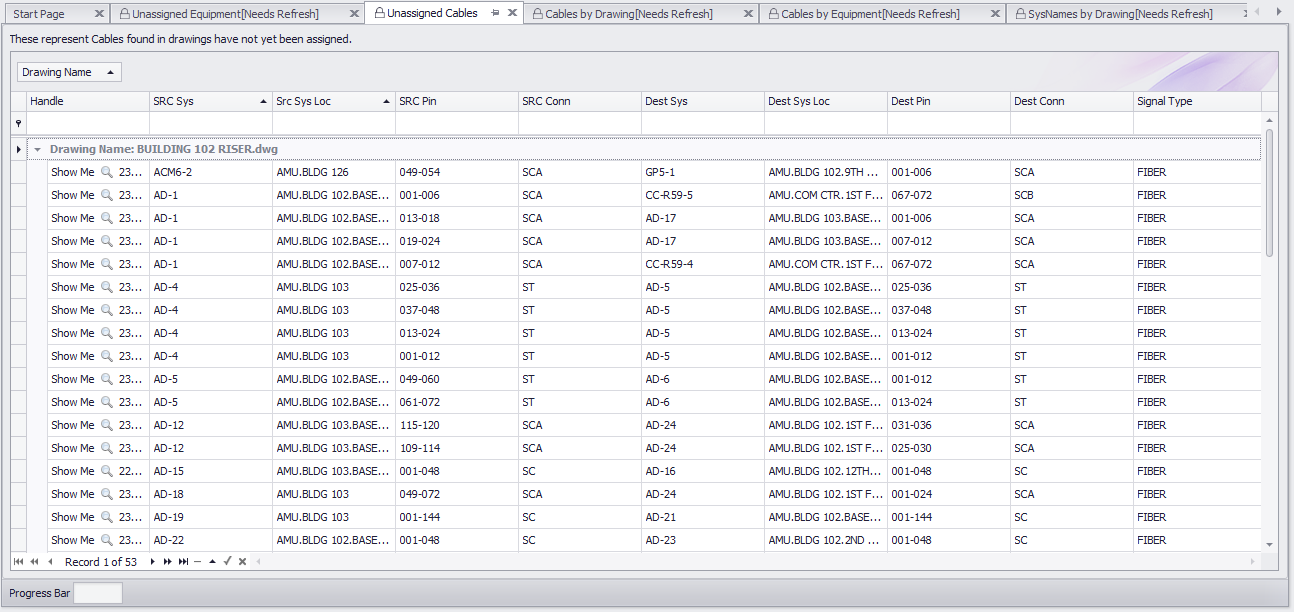Click magnifier icon in AD-12 115-120 row
1294x612 pixels.
pyautogui.click(x=107, y=425)
